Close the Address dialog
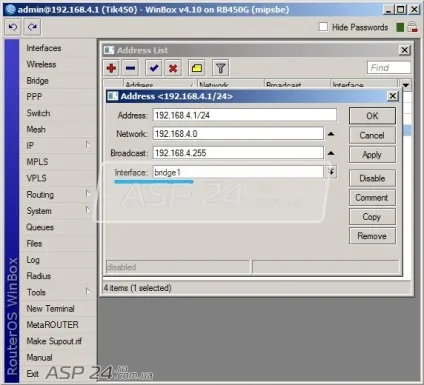The width and height of the screenshot is (424, 385). 393,96
